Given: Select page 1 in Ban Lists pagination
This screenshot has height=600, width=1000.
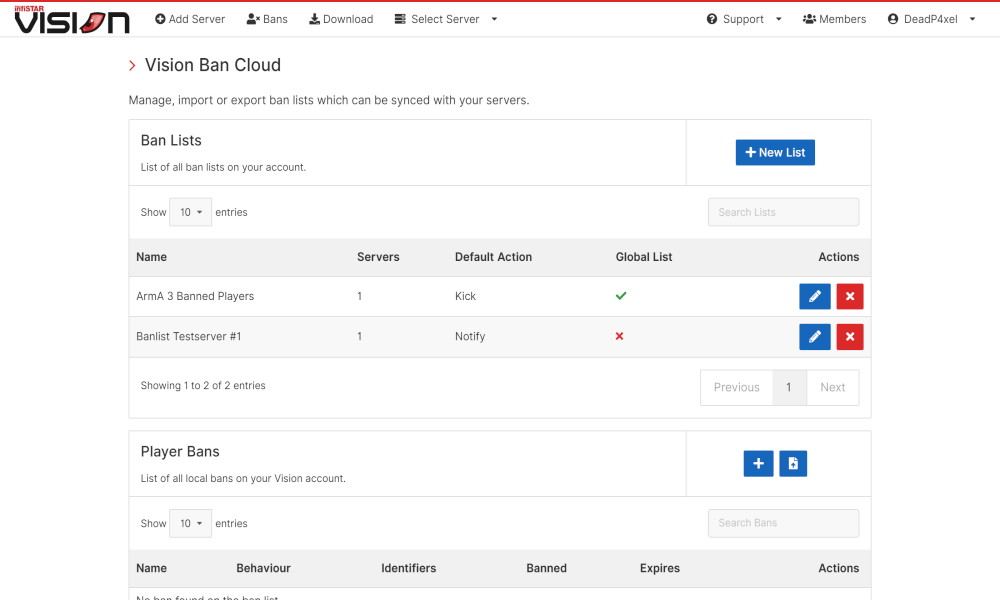Looking at the screenshot, I should (790, 388).
